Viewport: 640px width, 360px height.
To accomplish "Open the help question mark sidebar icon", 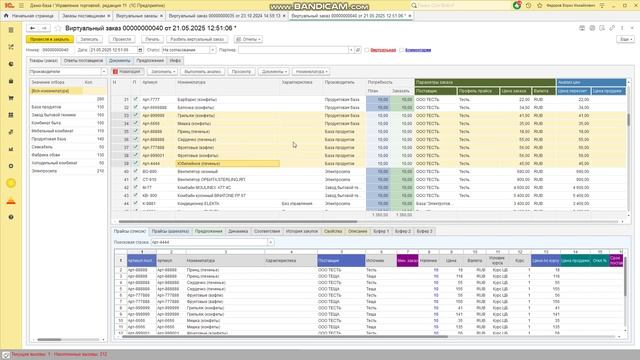I will pyautogui.click(x=11, y=217).
